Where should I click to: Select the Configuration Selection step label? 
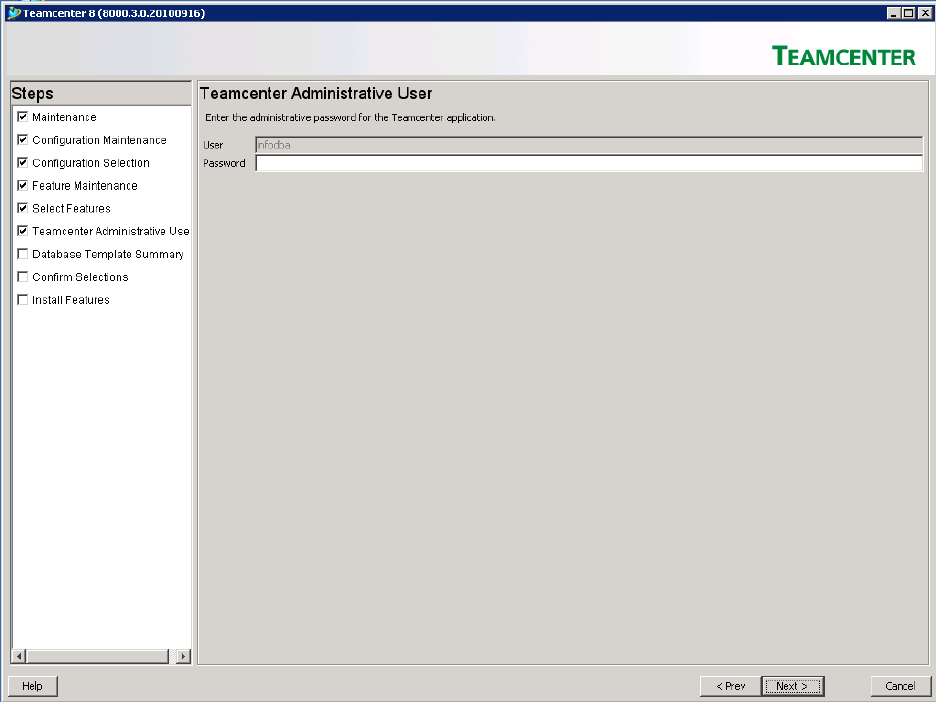91,163
